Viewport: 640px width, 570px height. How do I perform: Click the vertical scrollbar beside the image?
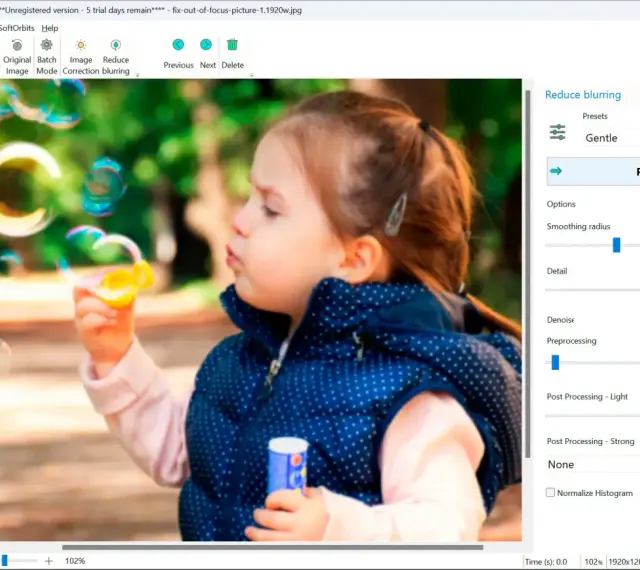(528, 274)
